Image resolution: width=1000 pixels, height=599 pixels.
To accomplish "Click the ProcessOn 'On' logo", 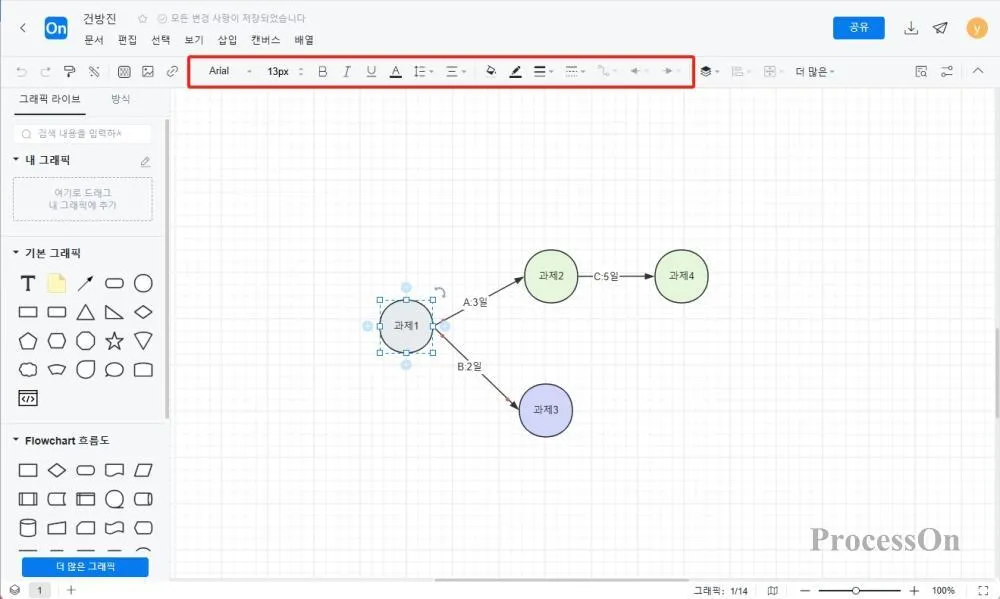I will [56, 28].
